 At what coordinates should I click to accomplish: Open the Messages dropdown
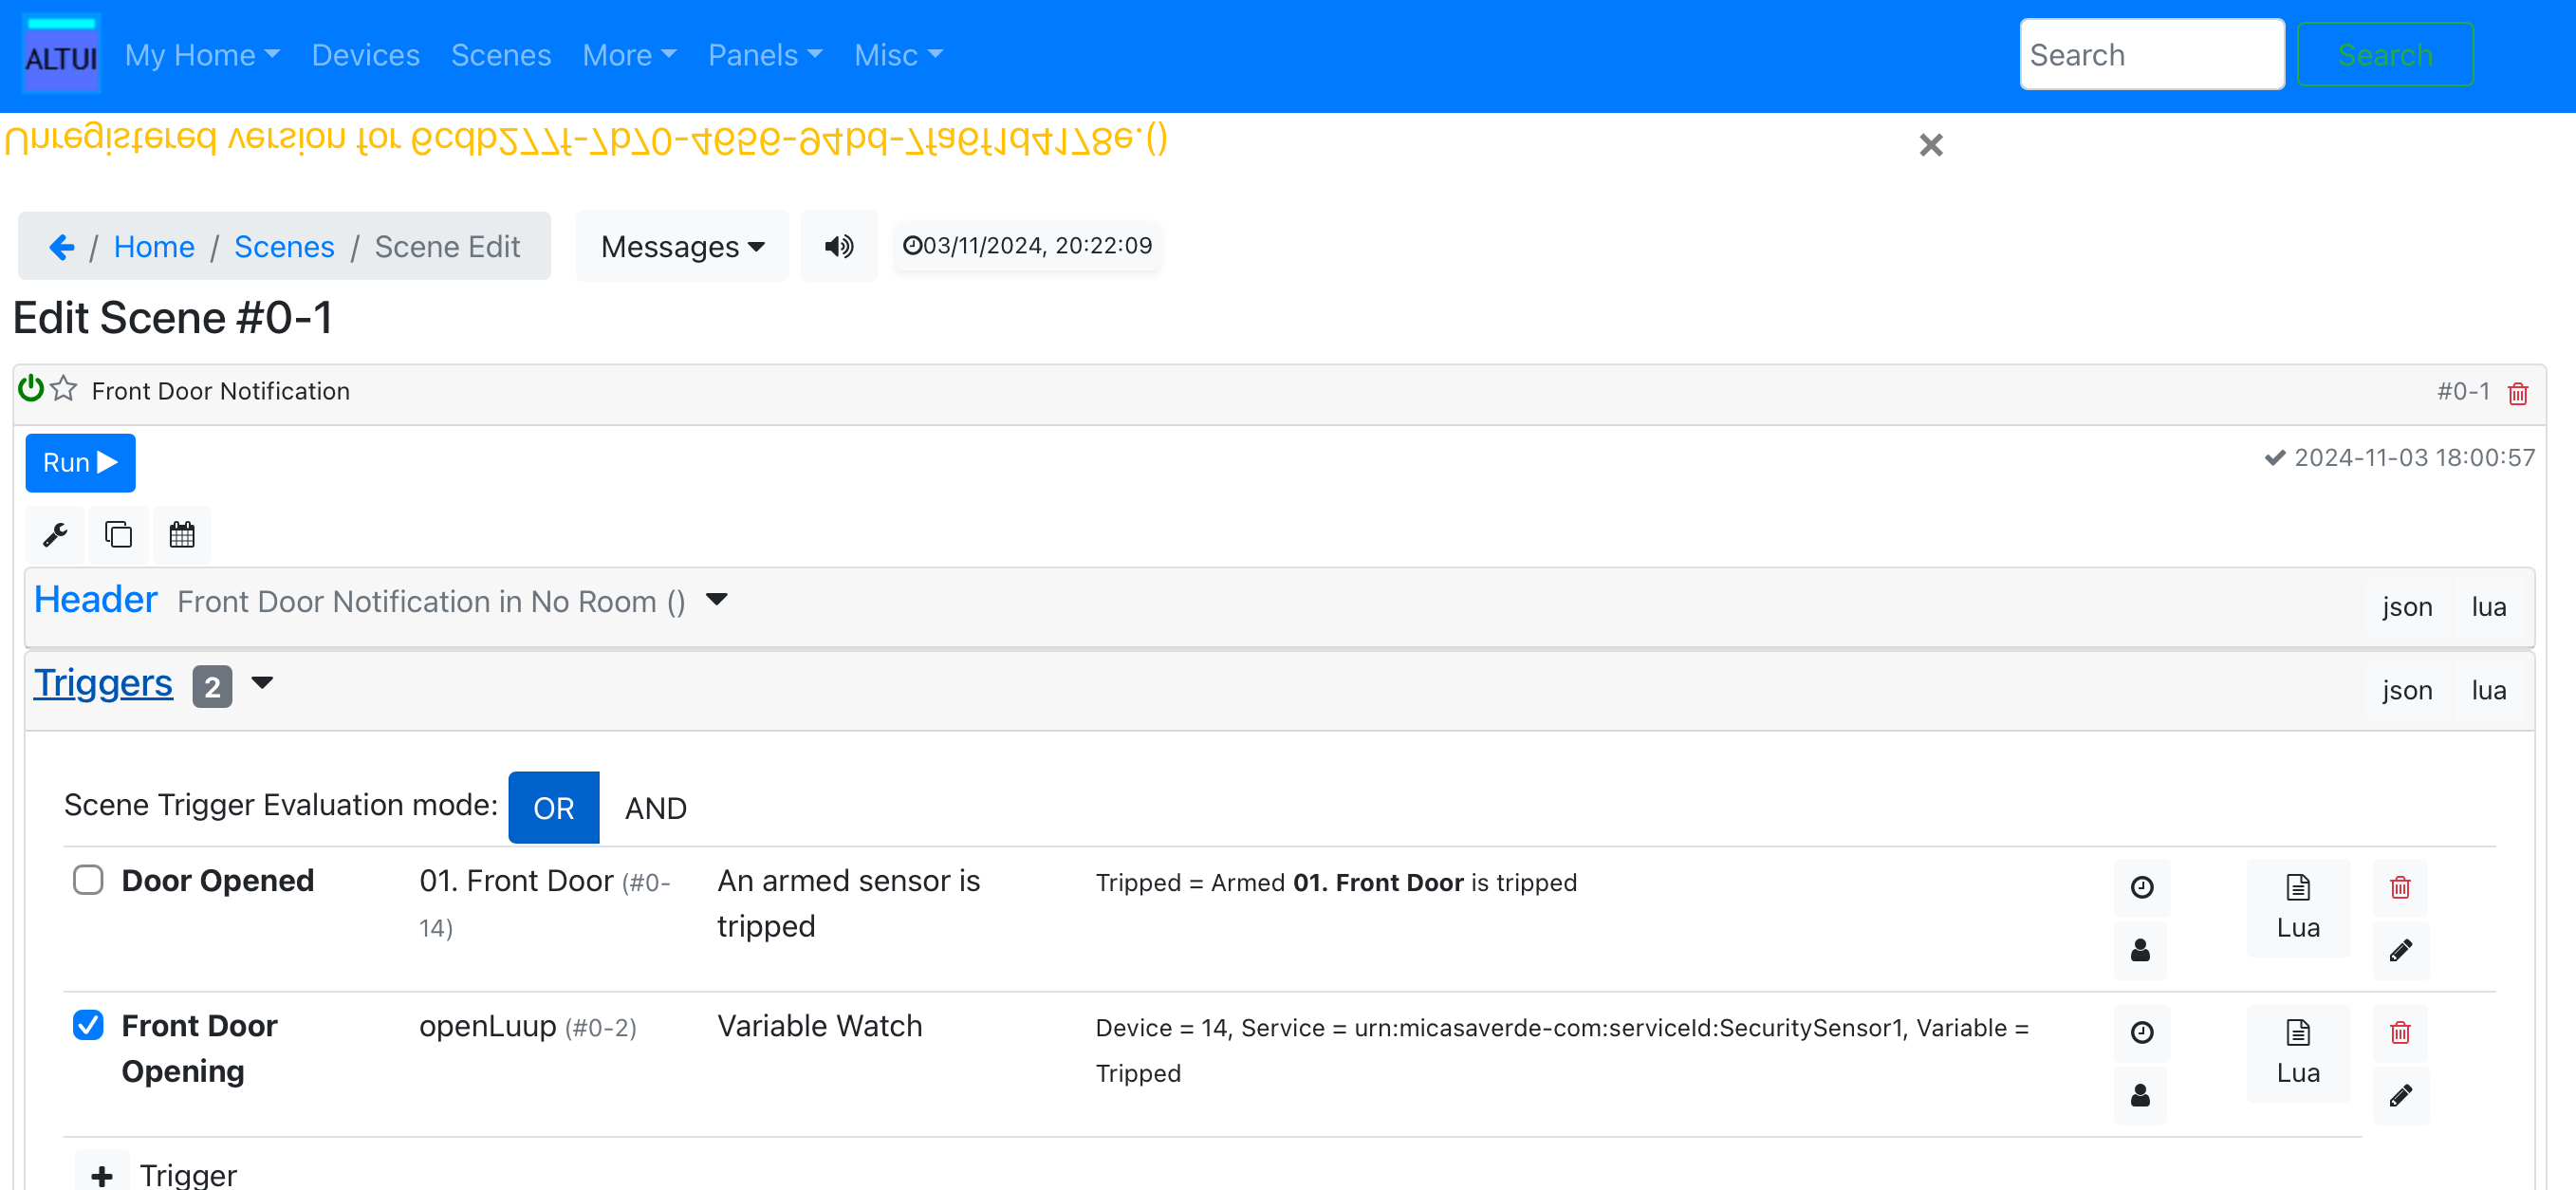[682, 246]
